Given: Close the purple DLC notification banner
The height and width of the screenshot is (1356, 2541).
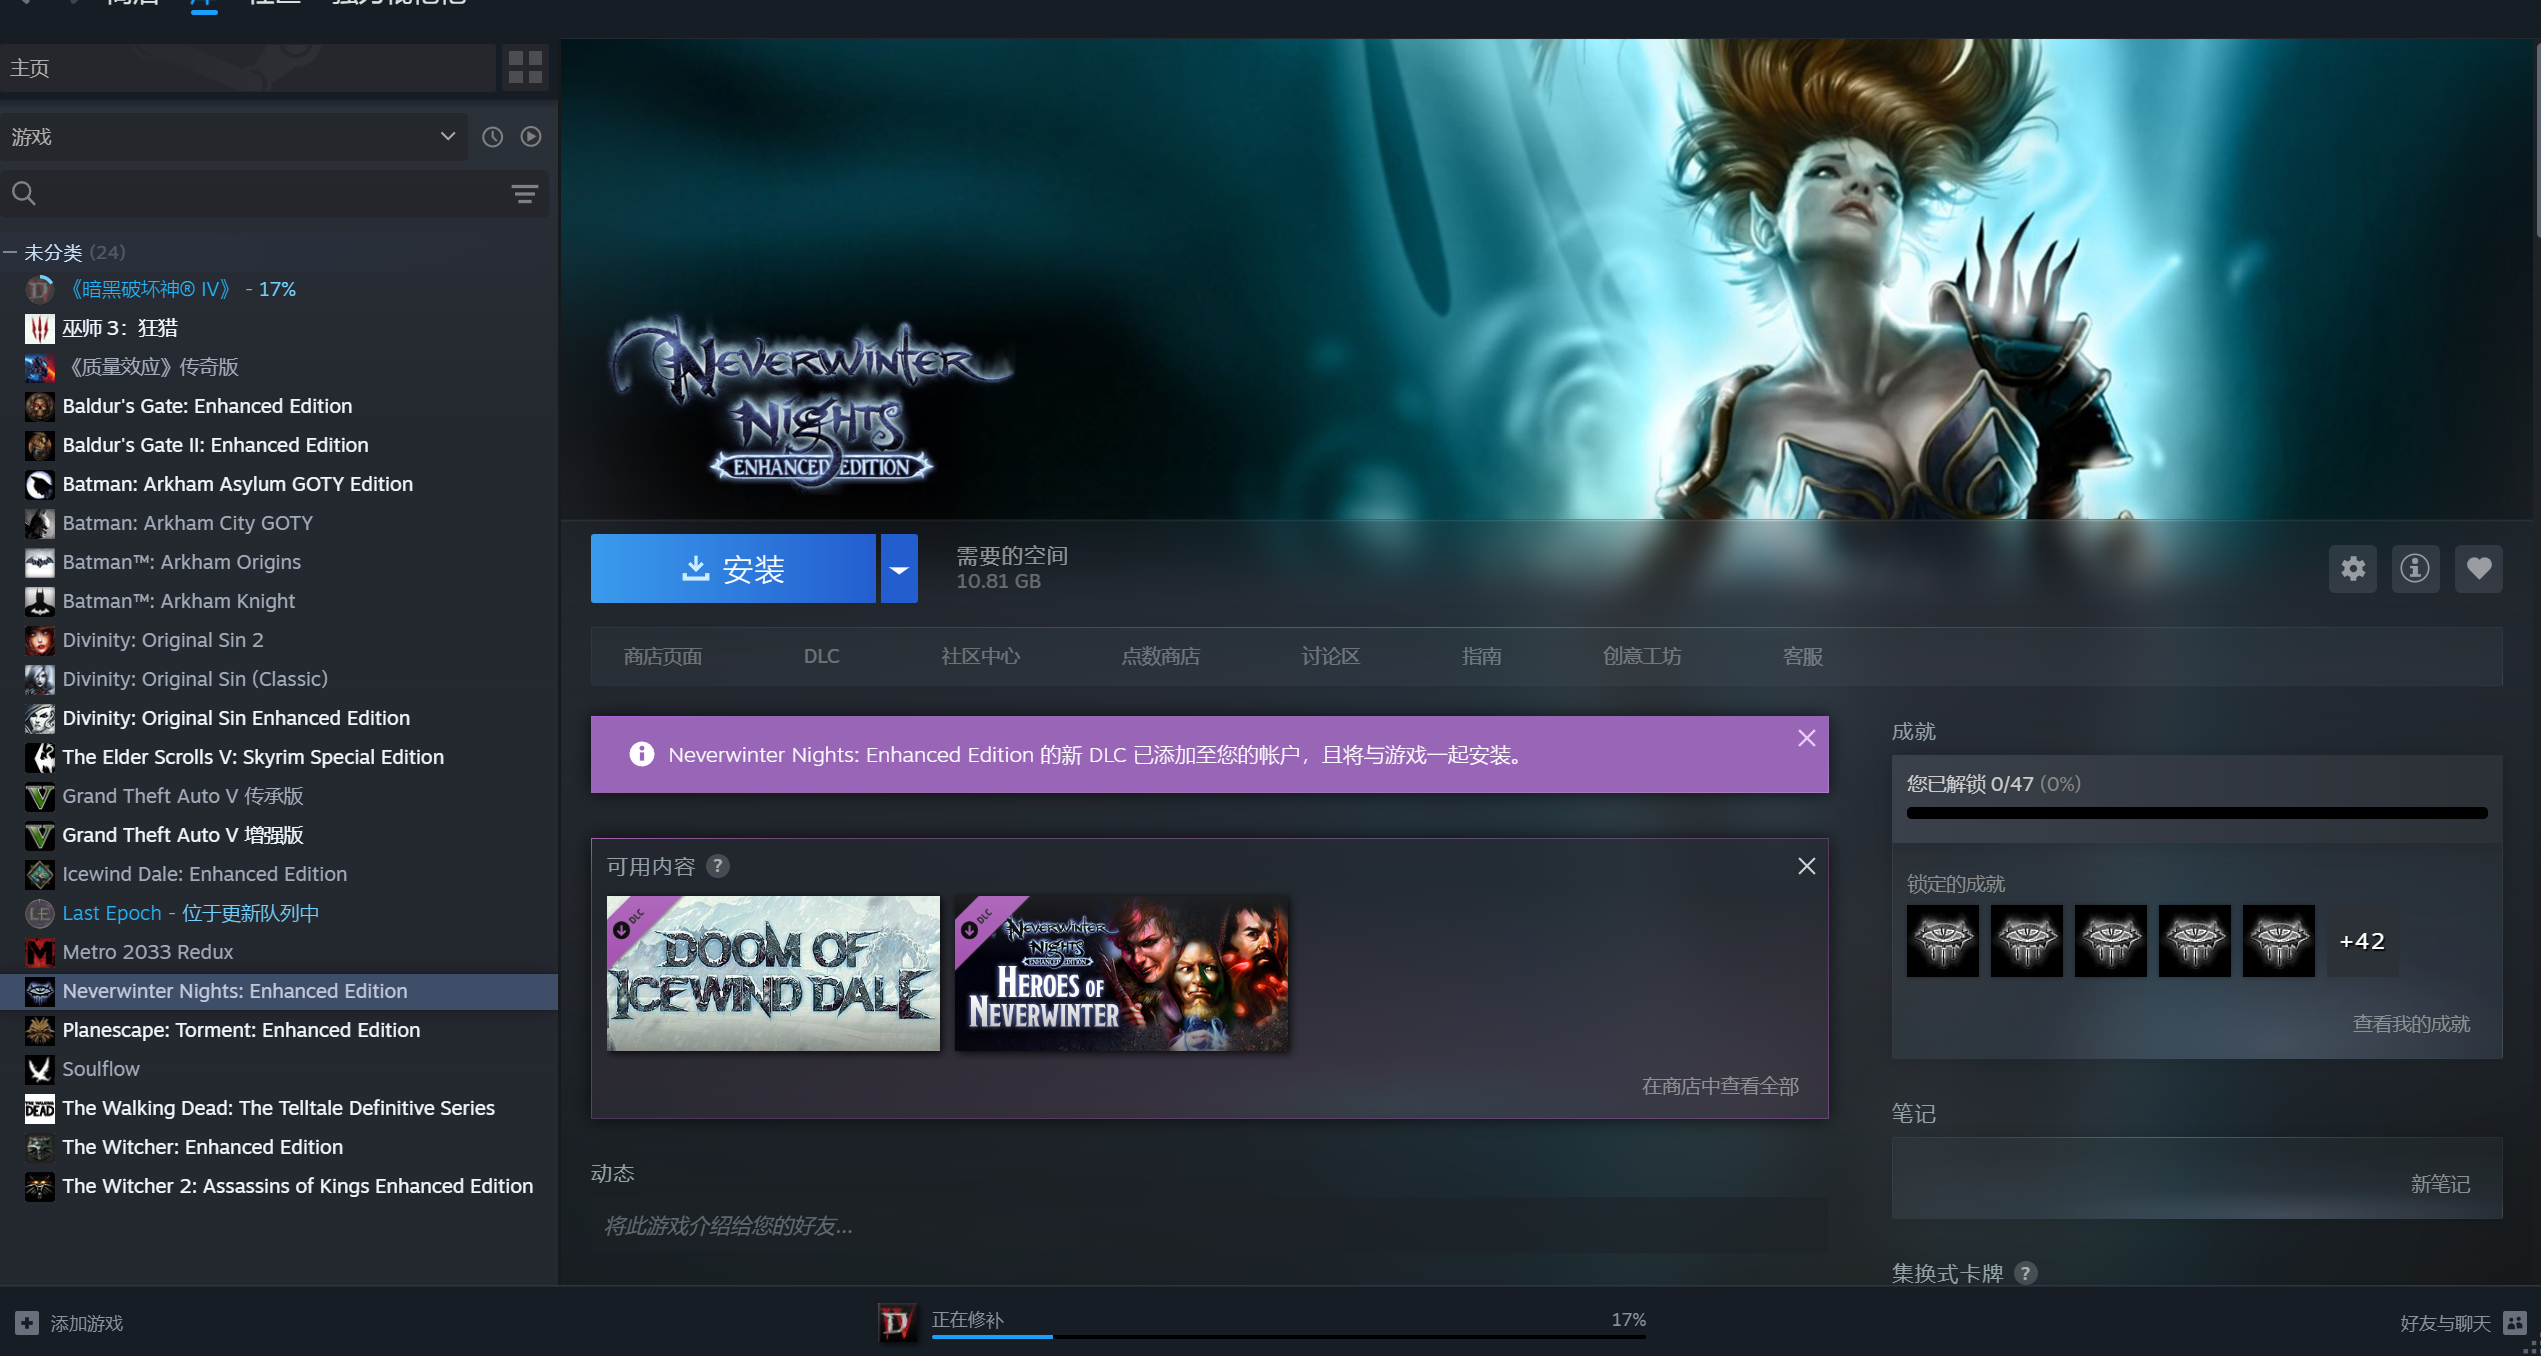Looking at the screenshot, I should click(1806, 738).
